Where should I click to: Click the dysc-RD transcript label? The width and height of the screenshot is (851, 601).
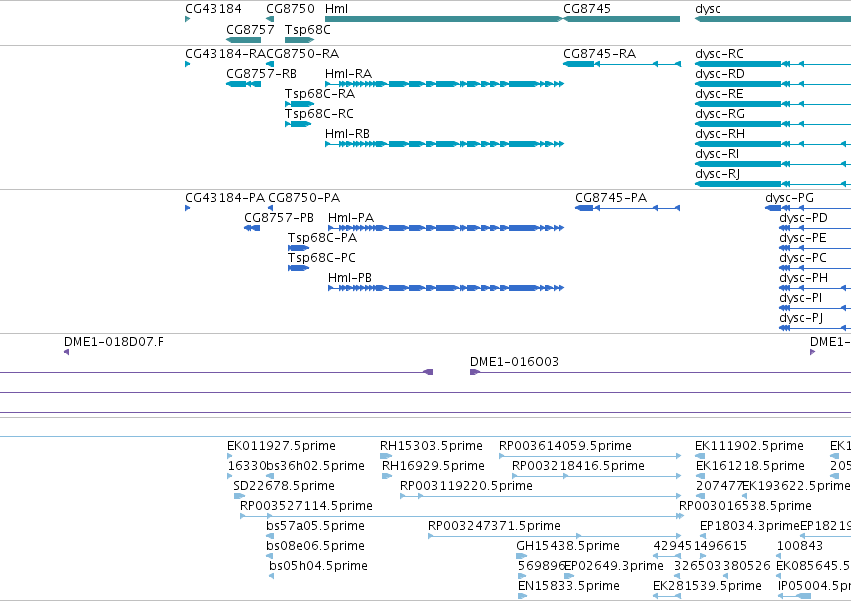[720, 73]
